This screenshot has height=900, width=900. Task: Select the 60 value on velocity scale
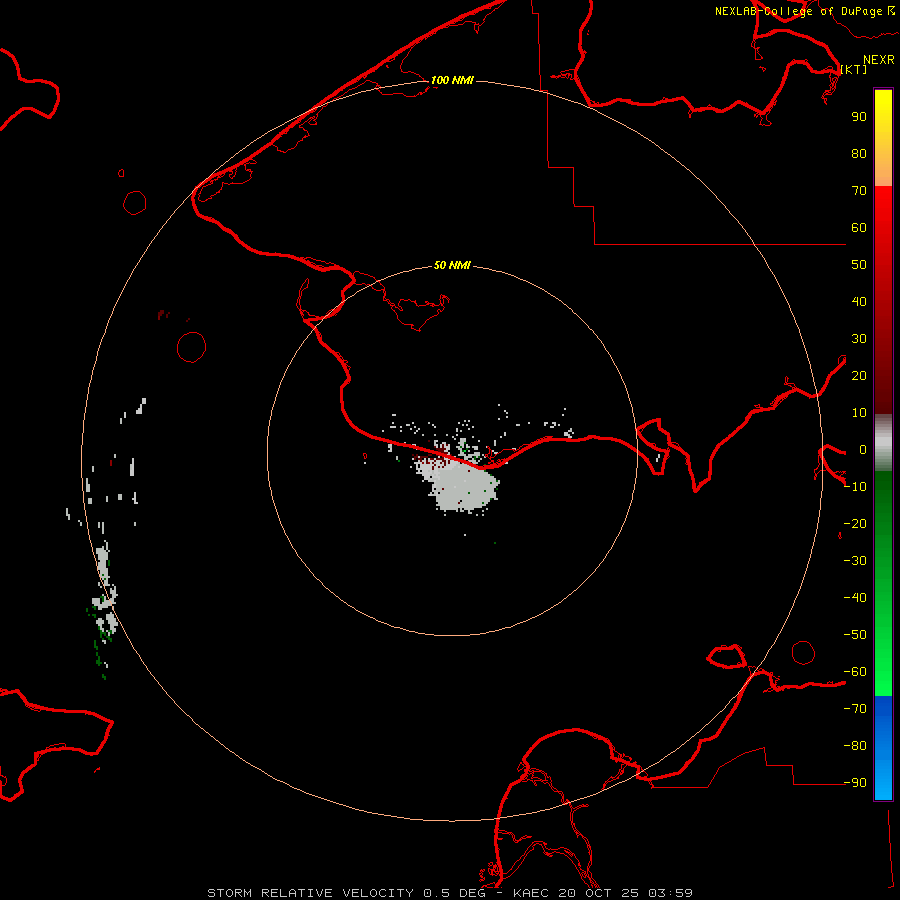(x=859, y=227)
